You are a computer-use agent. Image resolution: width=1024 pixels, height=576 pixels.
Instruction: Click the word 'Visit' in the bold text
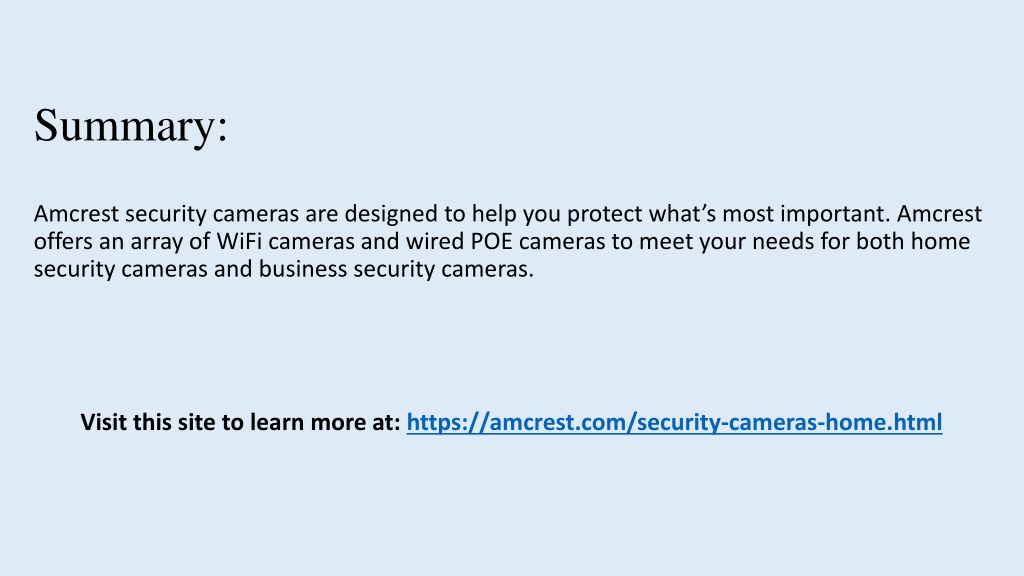click(104, 422)
